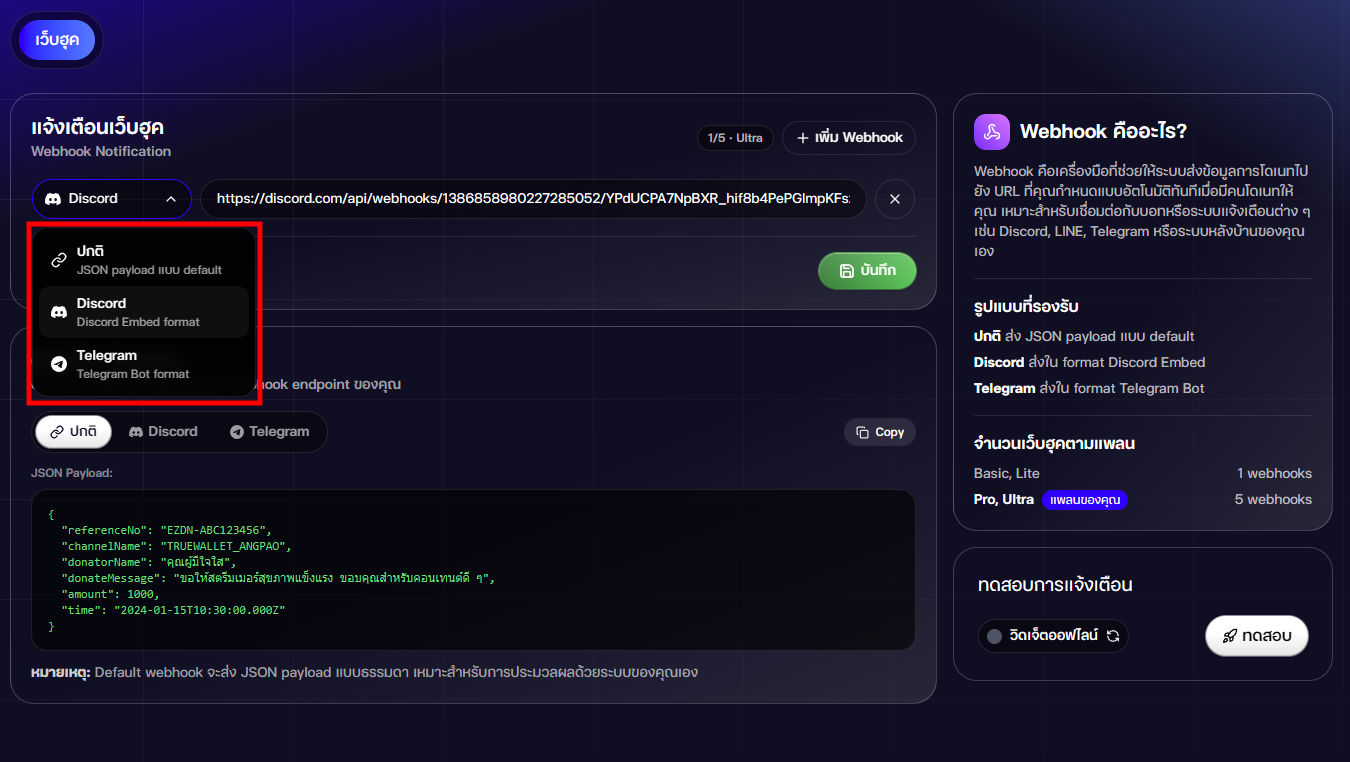This screenshot has height=762, width=1350.
Task: Click the Webhook คืออะไร? heading
Action: (1103, 131)
